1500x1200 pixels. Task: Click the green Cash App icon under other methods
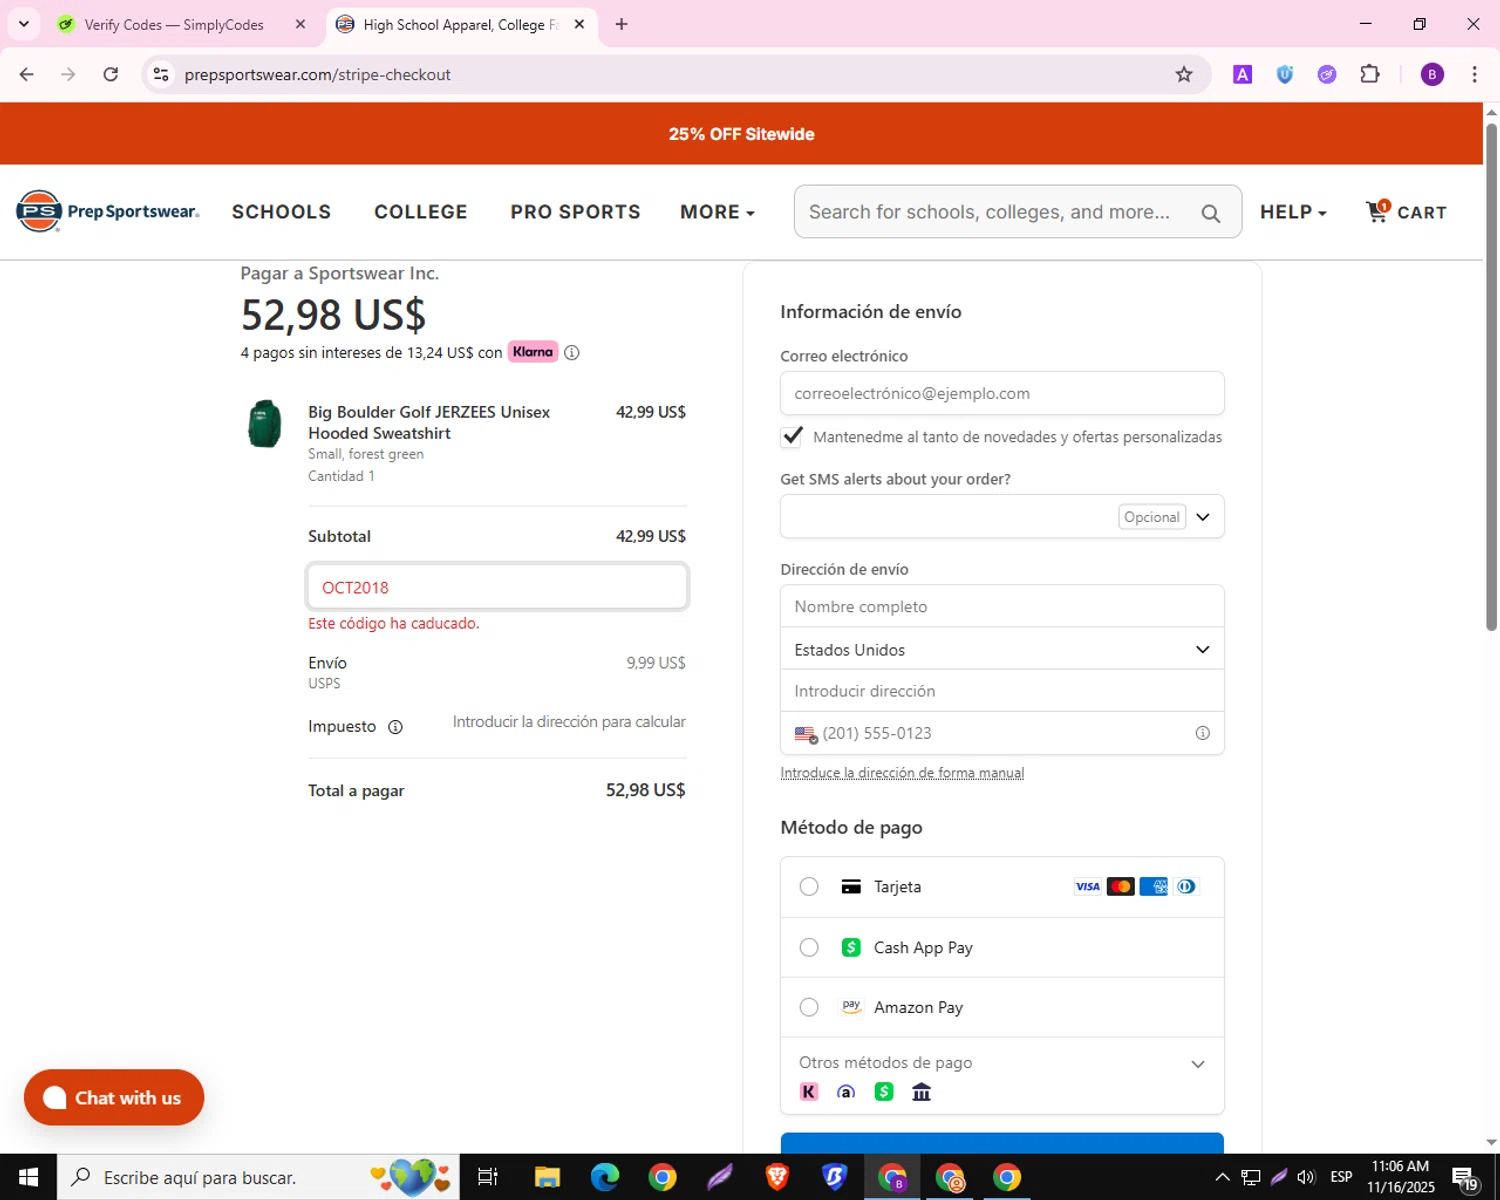click(884, 1092)
